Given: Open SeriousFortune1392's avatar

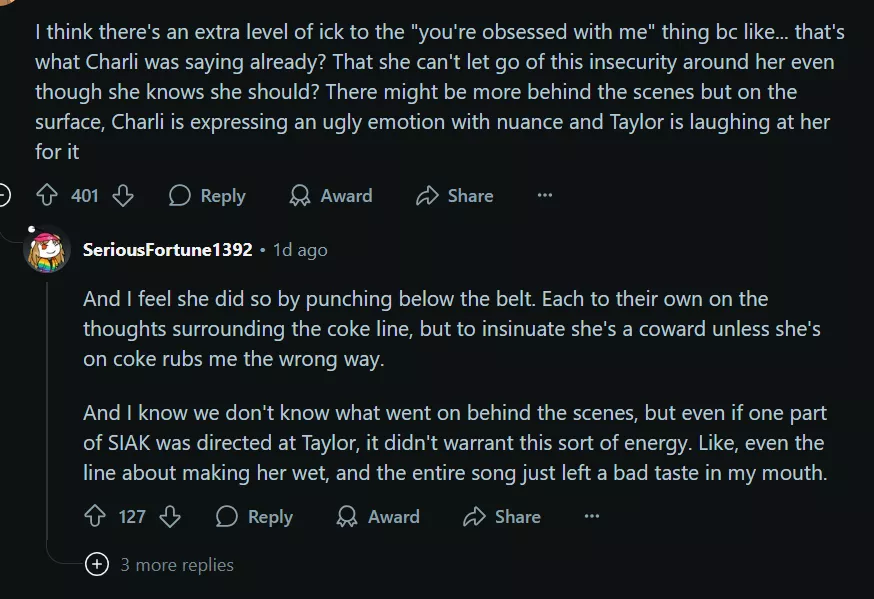Looking at the screenshot, I should click(x=46, y=251).
